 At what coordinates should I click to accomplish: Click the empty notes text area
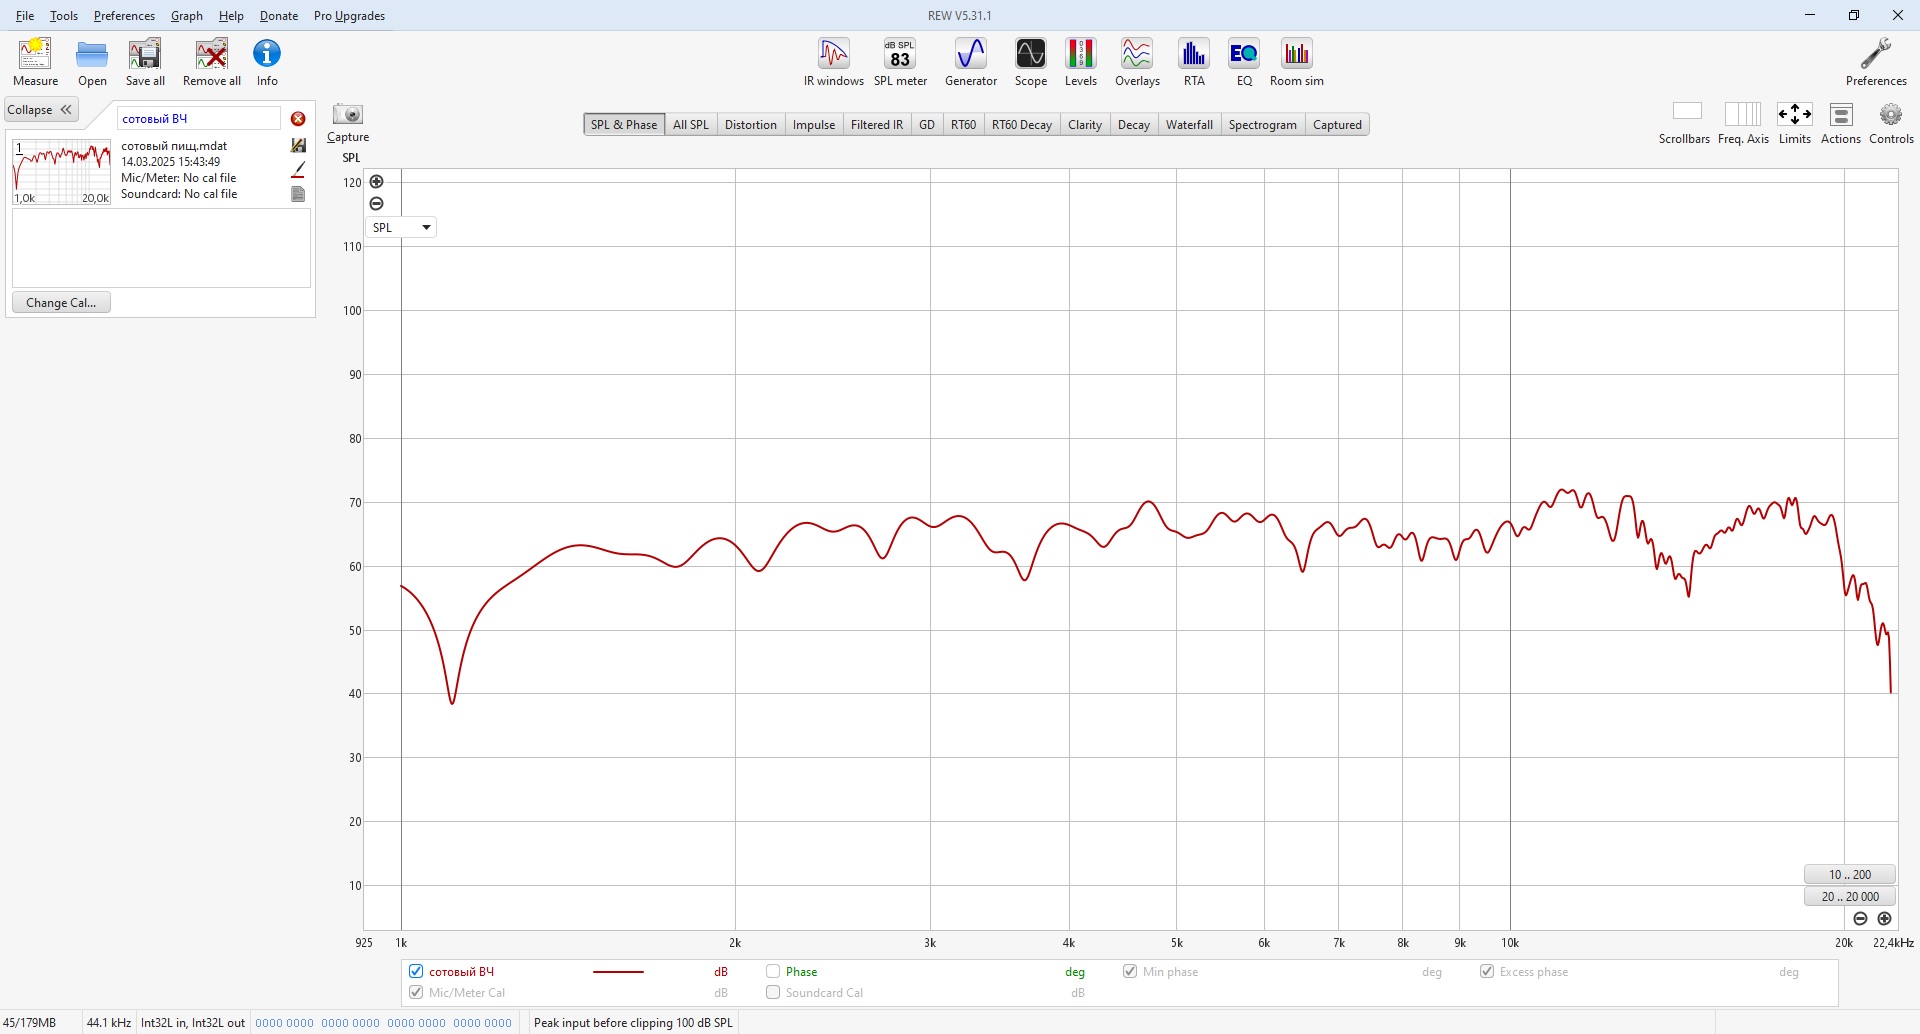pos(161,248)
